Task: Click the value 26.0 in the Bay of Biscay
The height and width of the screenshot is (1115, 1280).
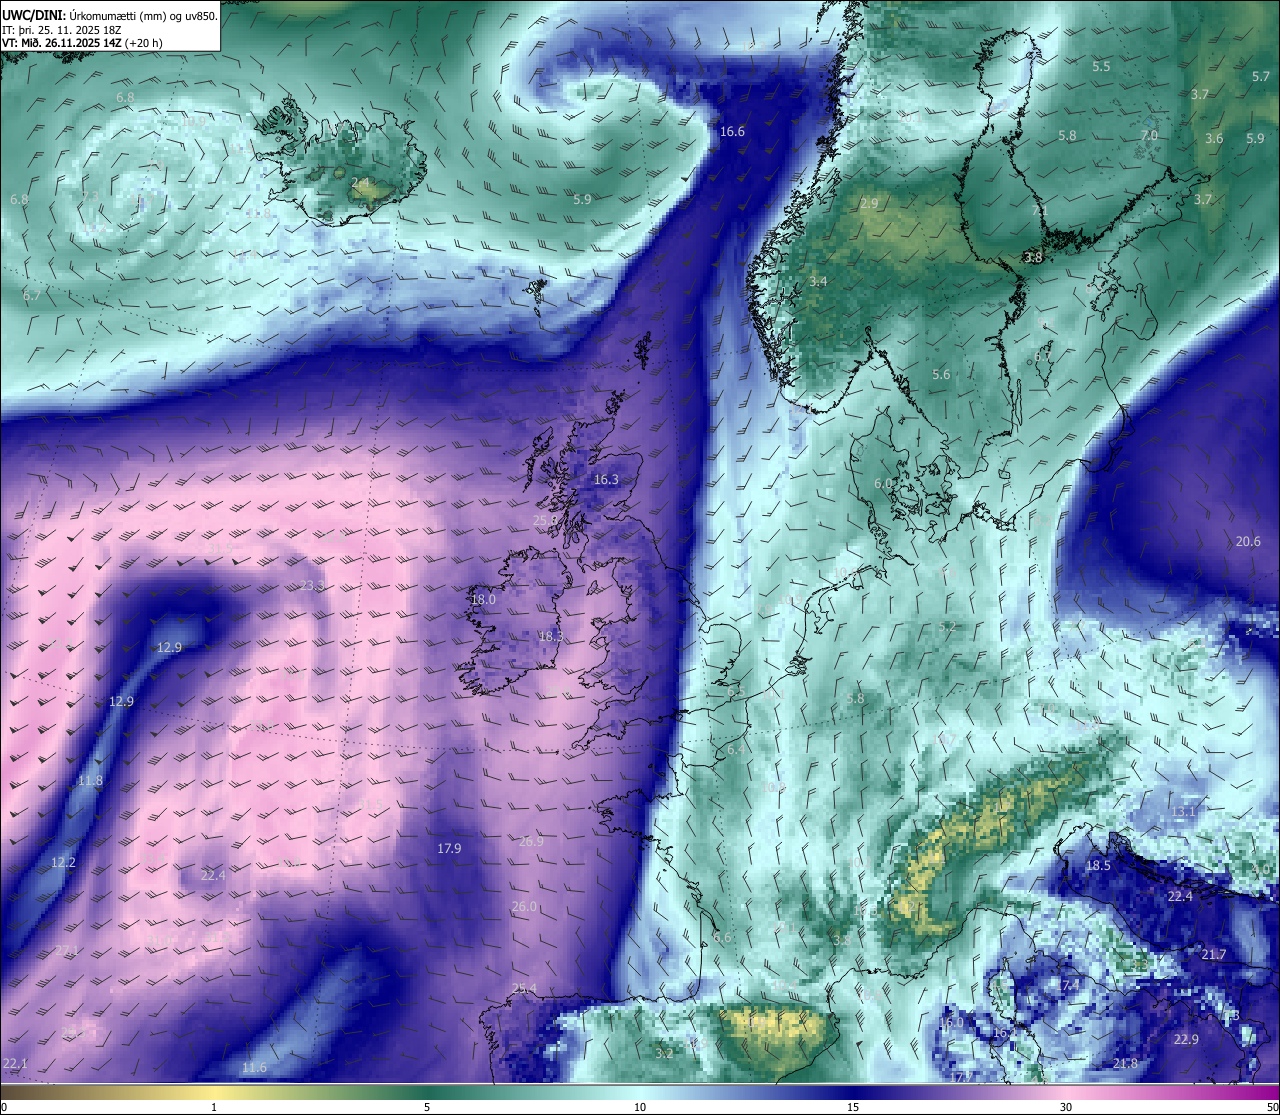Action: click(x=524, y=907)
